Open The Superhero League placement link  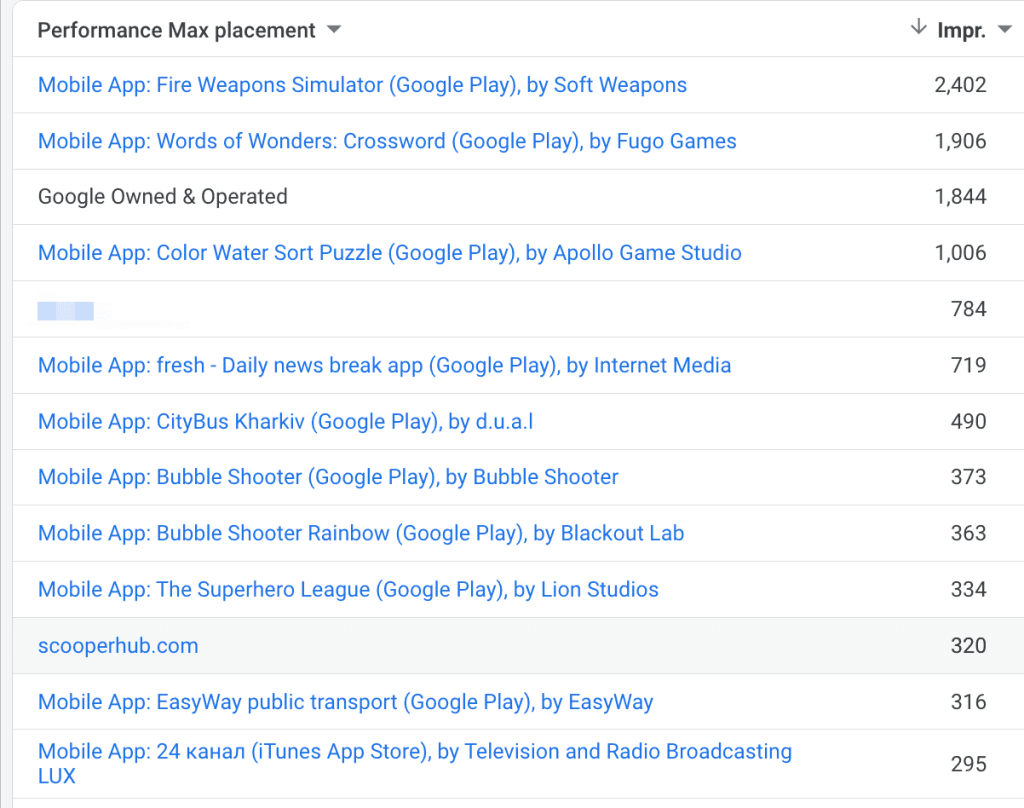tap(348, 589)
